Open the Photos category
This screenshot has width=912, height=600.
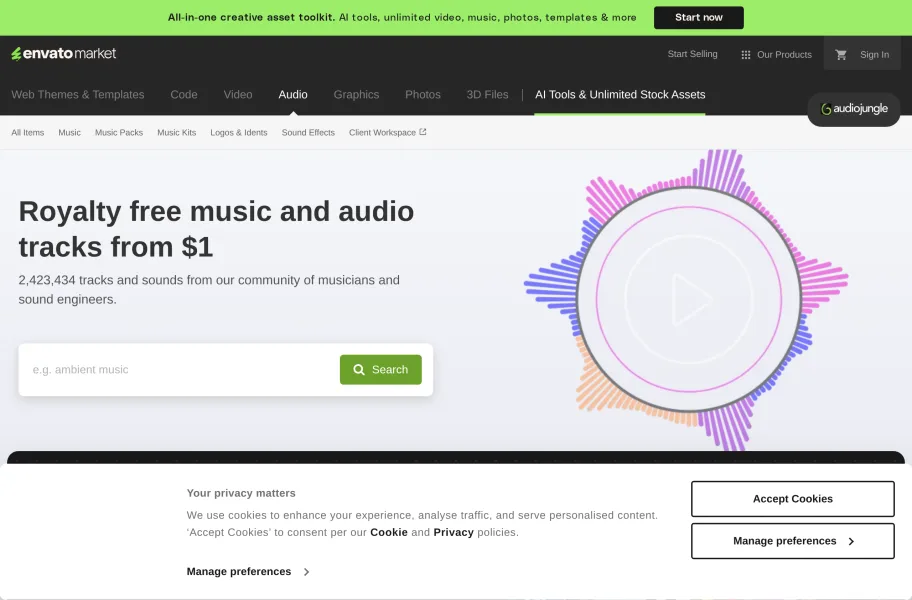[x=423, y=94]
